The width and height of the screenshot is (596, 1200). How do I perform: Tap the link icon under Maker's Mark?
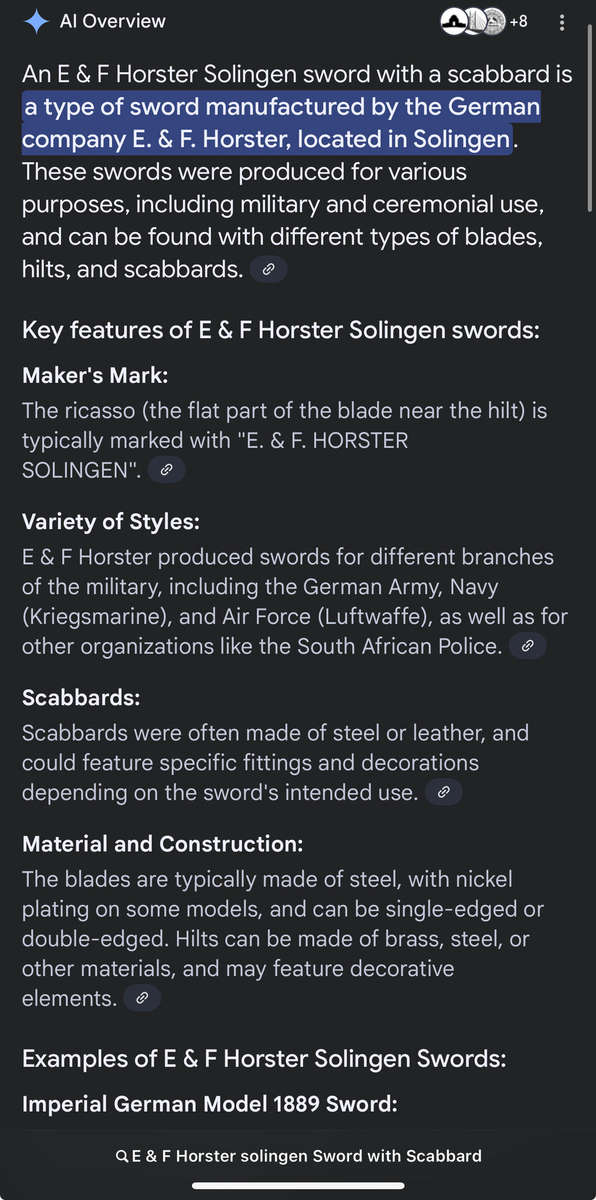pos(166,469)
